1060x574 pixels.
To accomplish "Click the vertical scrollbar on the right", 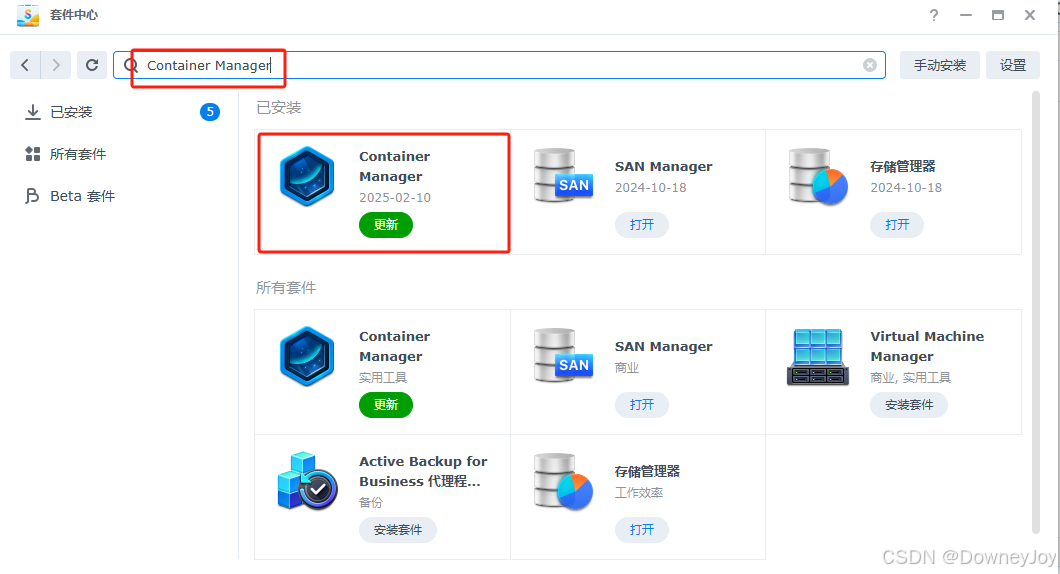I will tap(1035, 312).
